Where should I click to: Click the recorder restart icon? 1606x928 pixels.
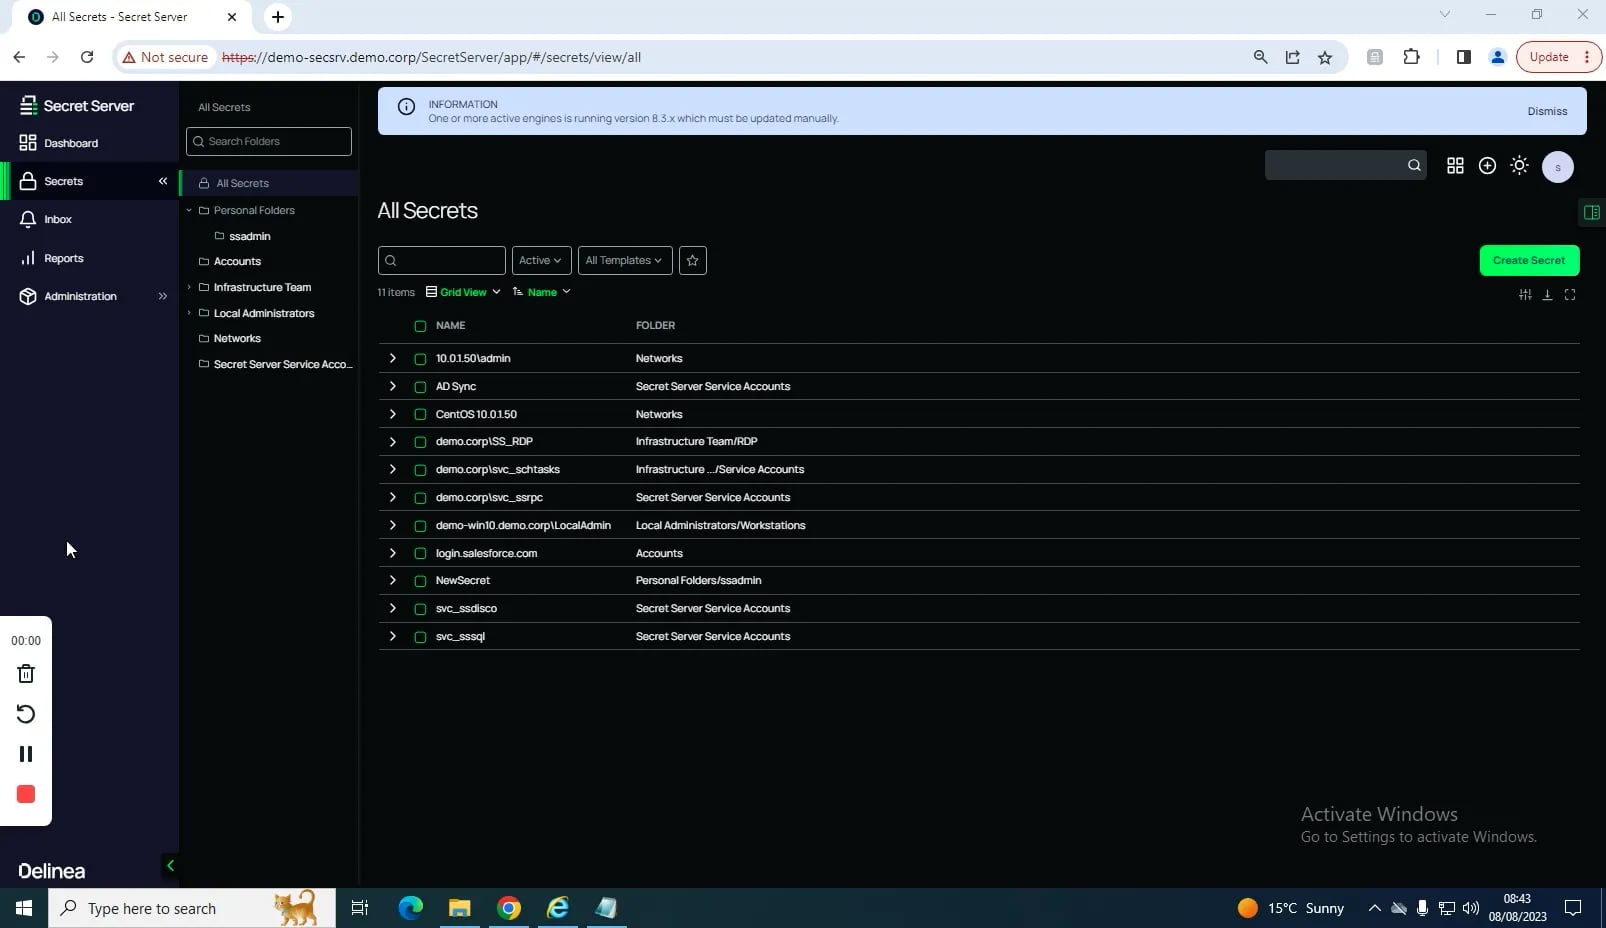[26, 714]
